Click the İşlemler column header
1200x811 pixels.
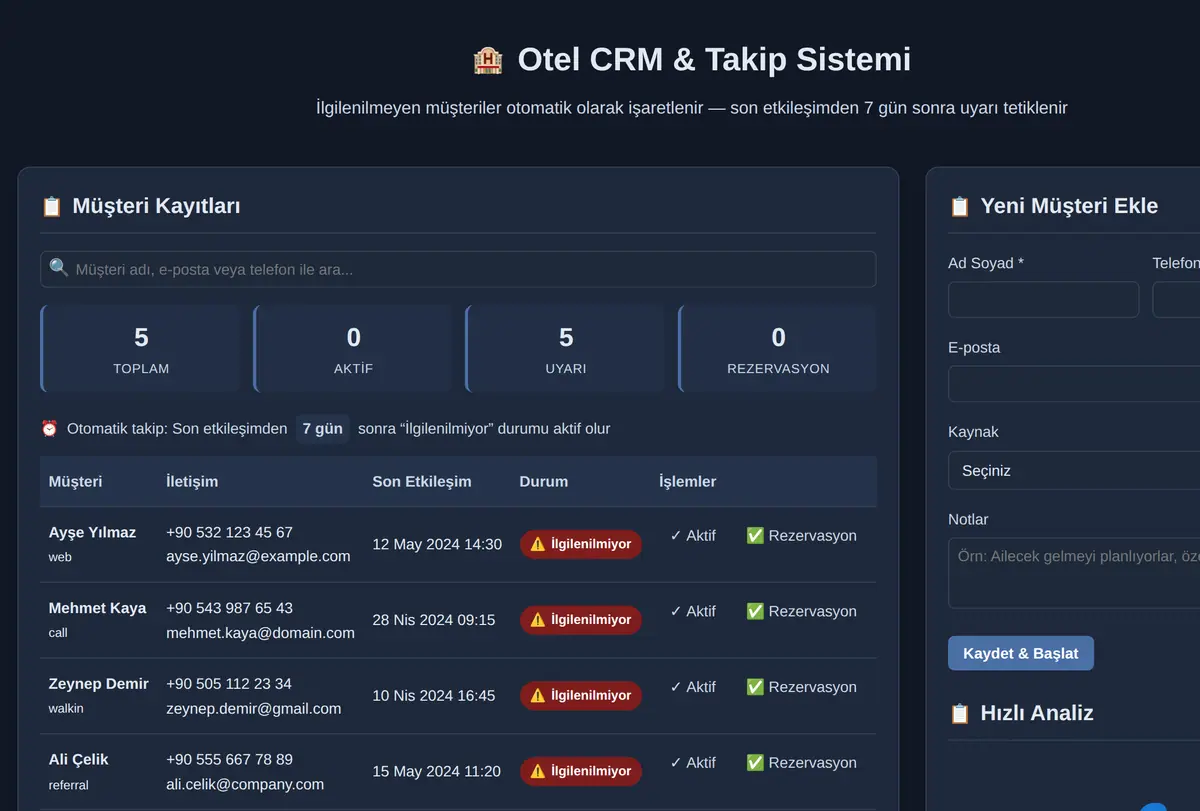[x=688, y=481]
